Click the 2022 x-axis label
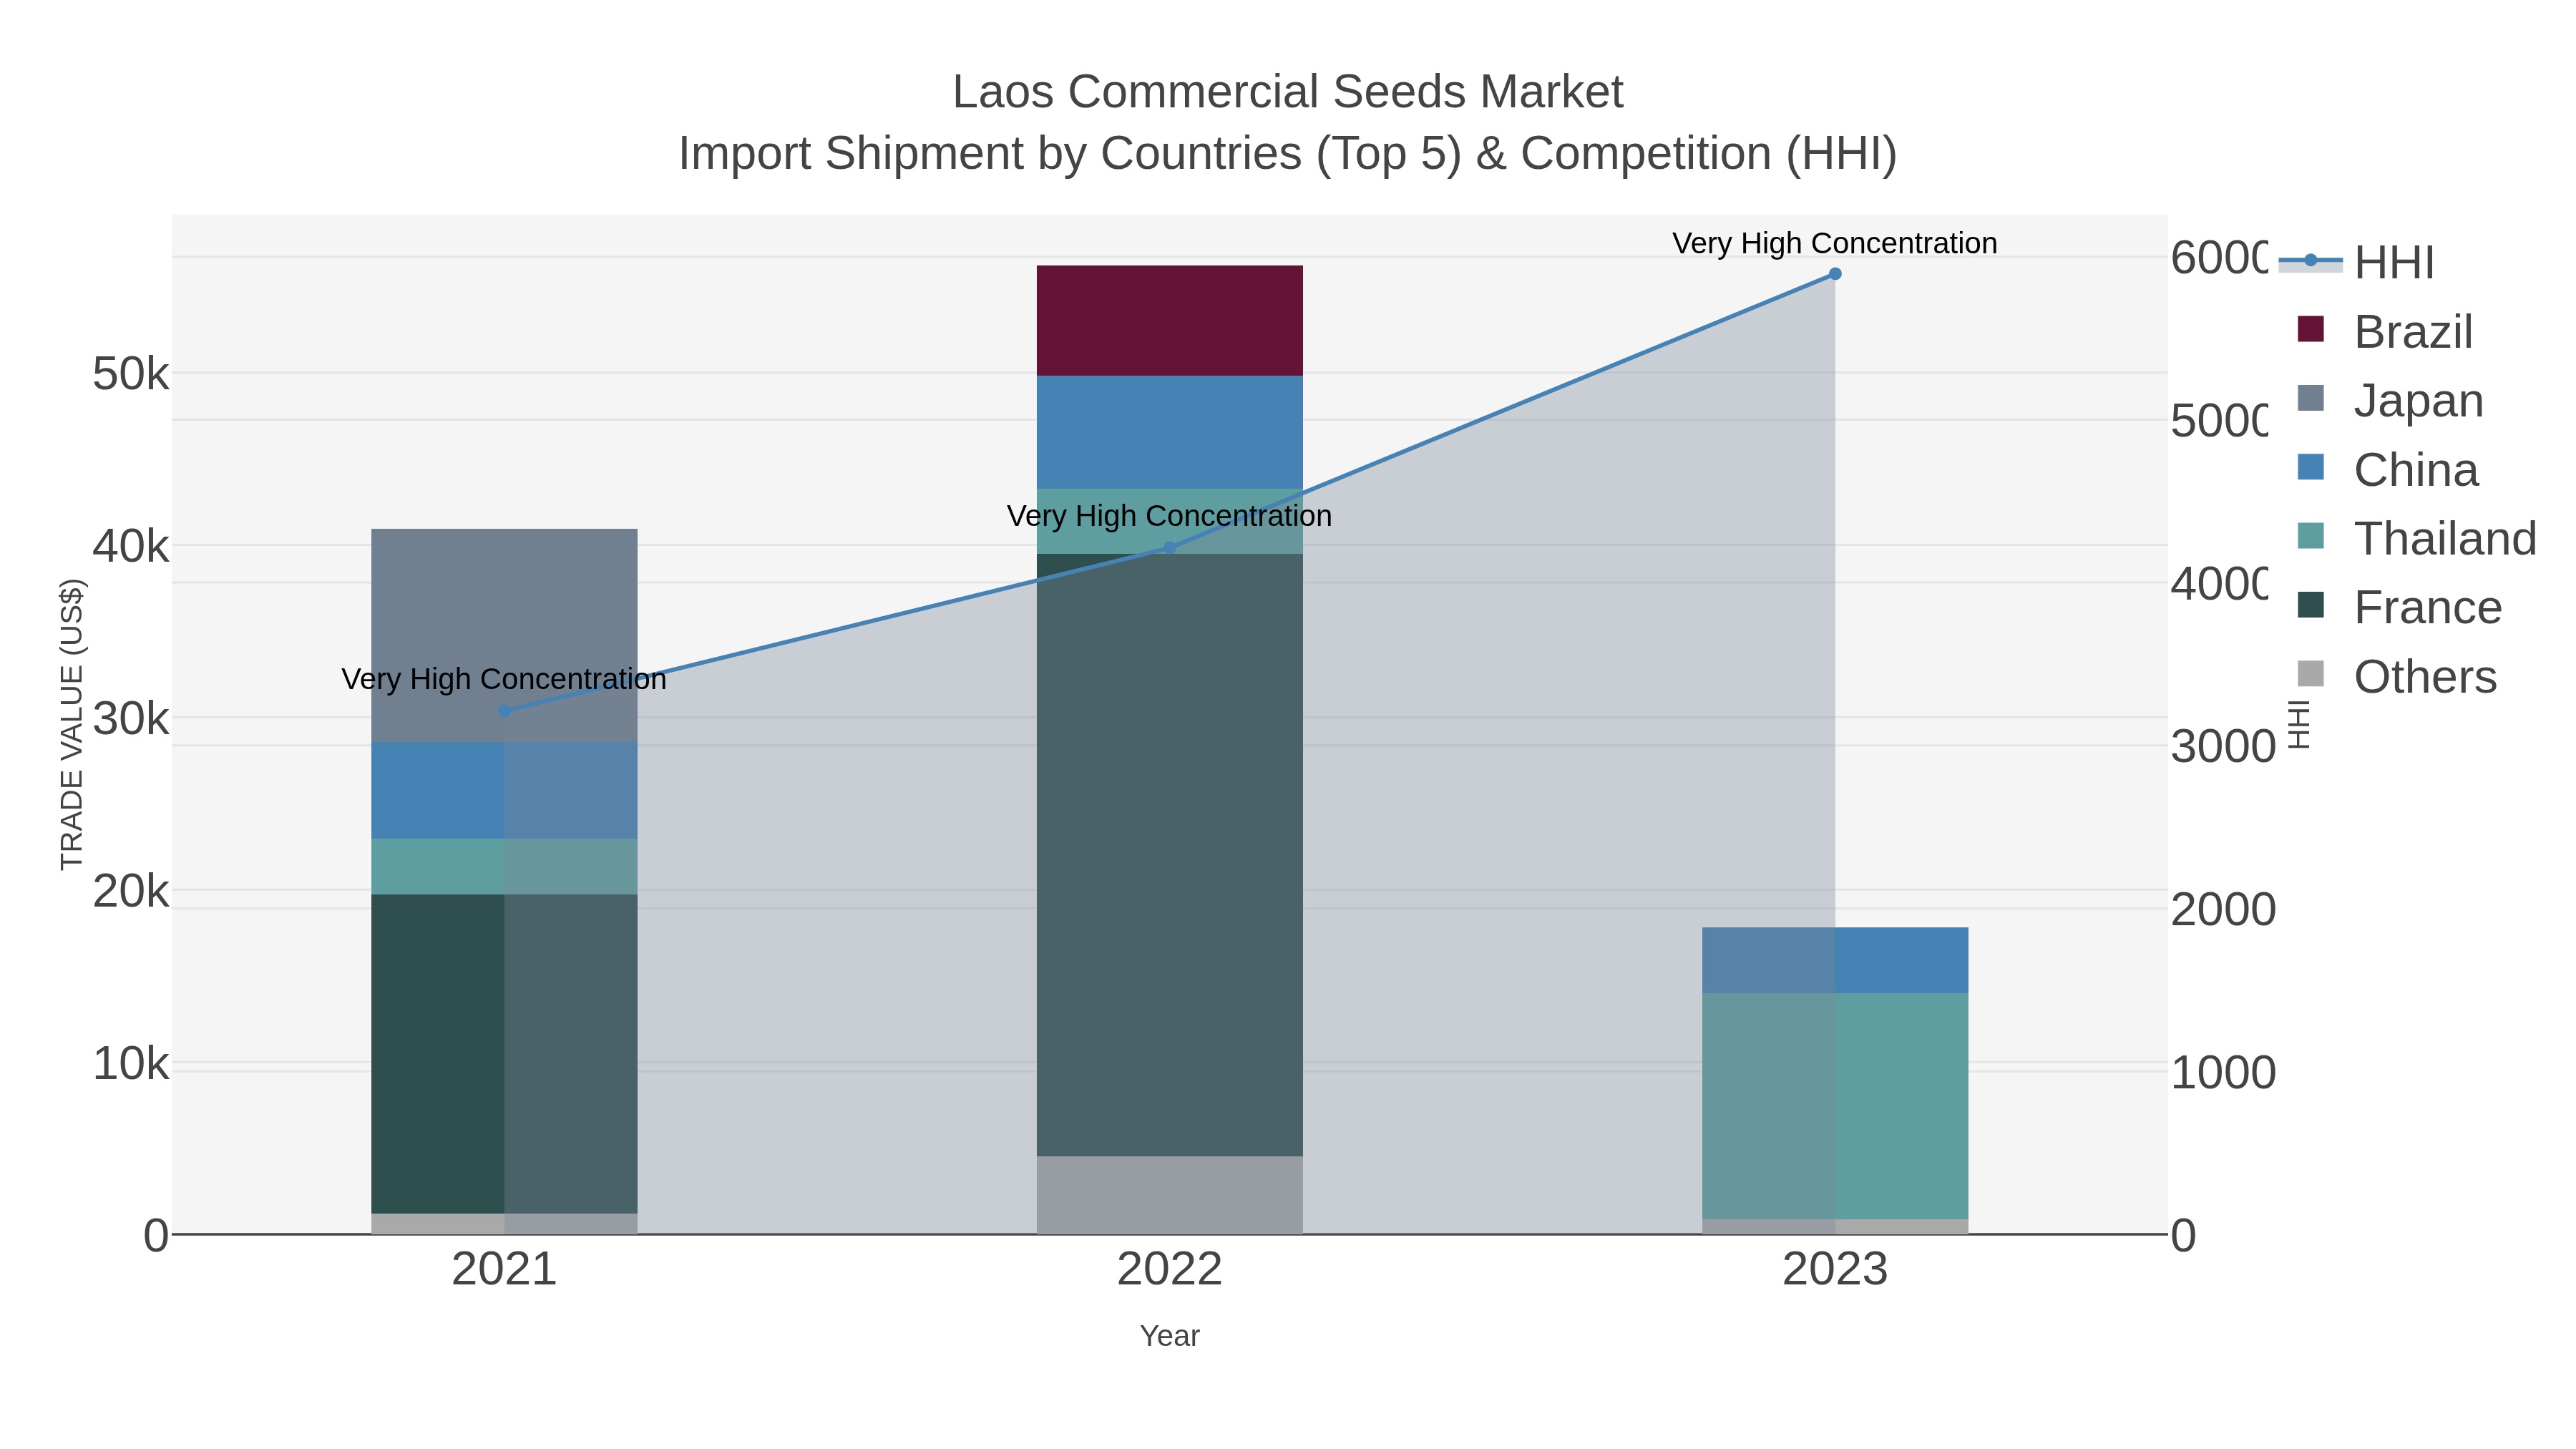2576x1449 pixels. (1169, 1269)
